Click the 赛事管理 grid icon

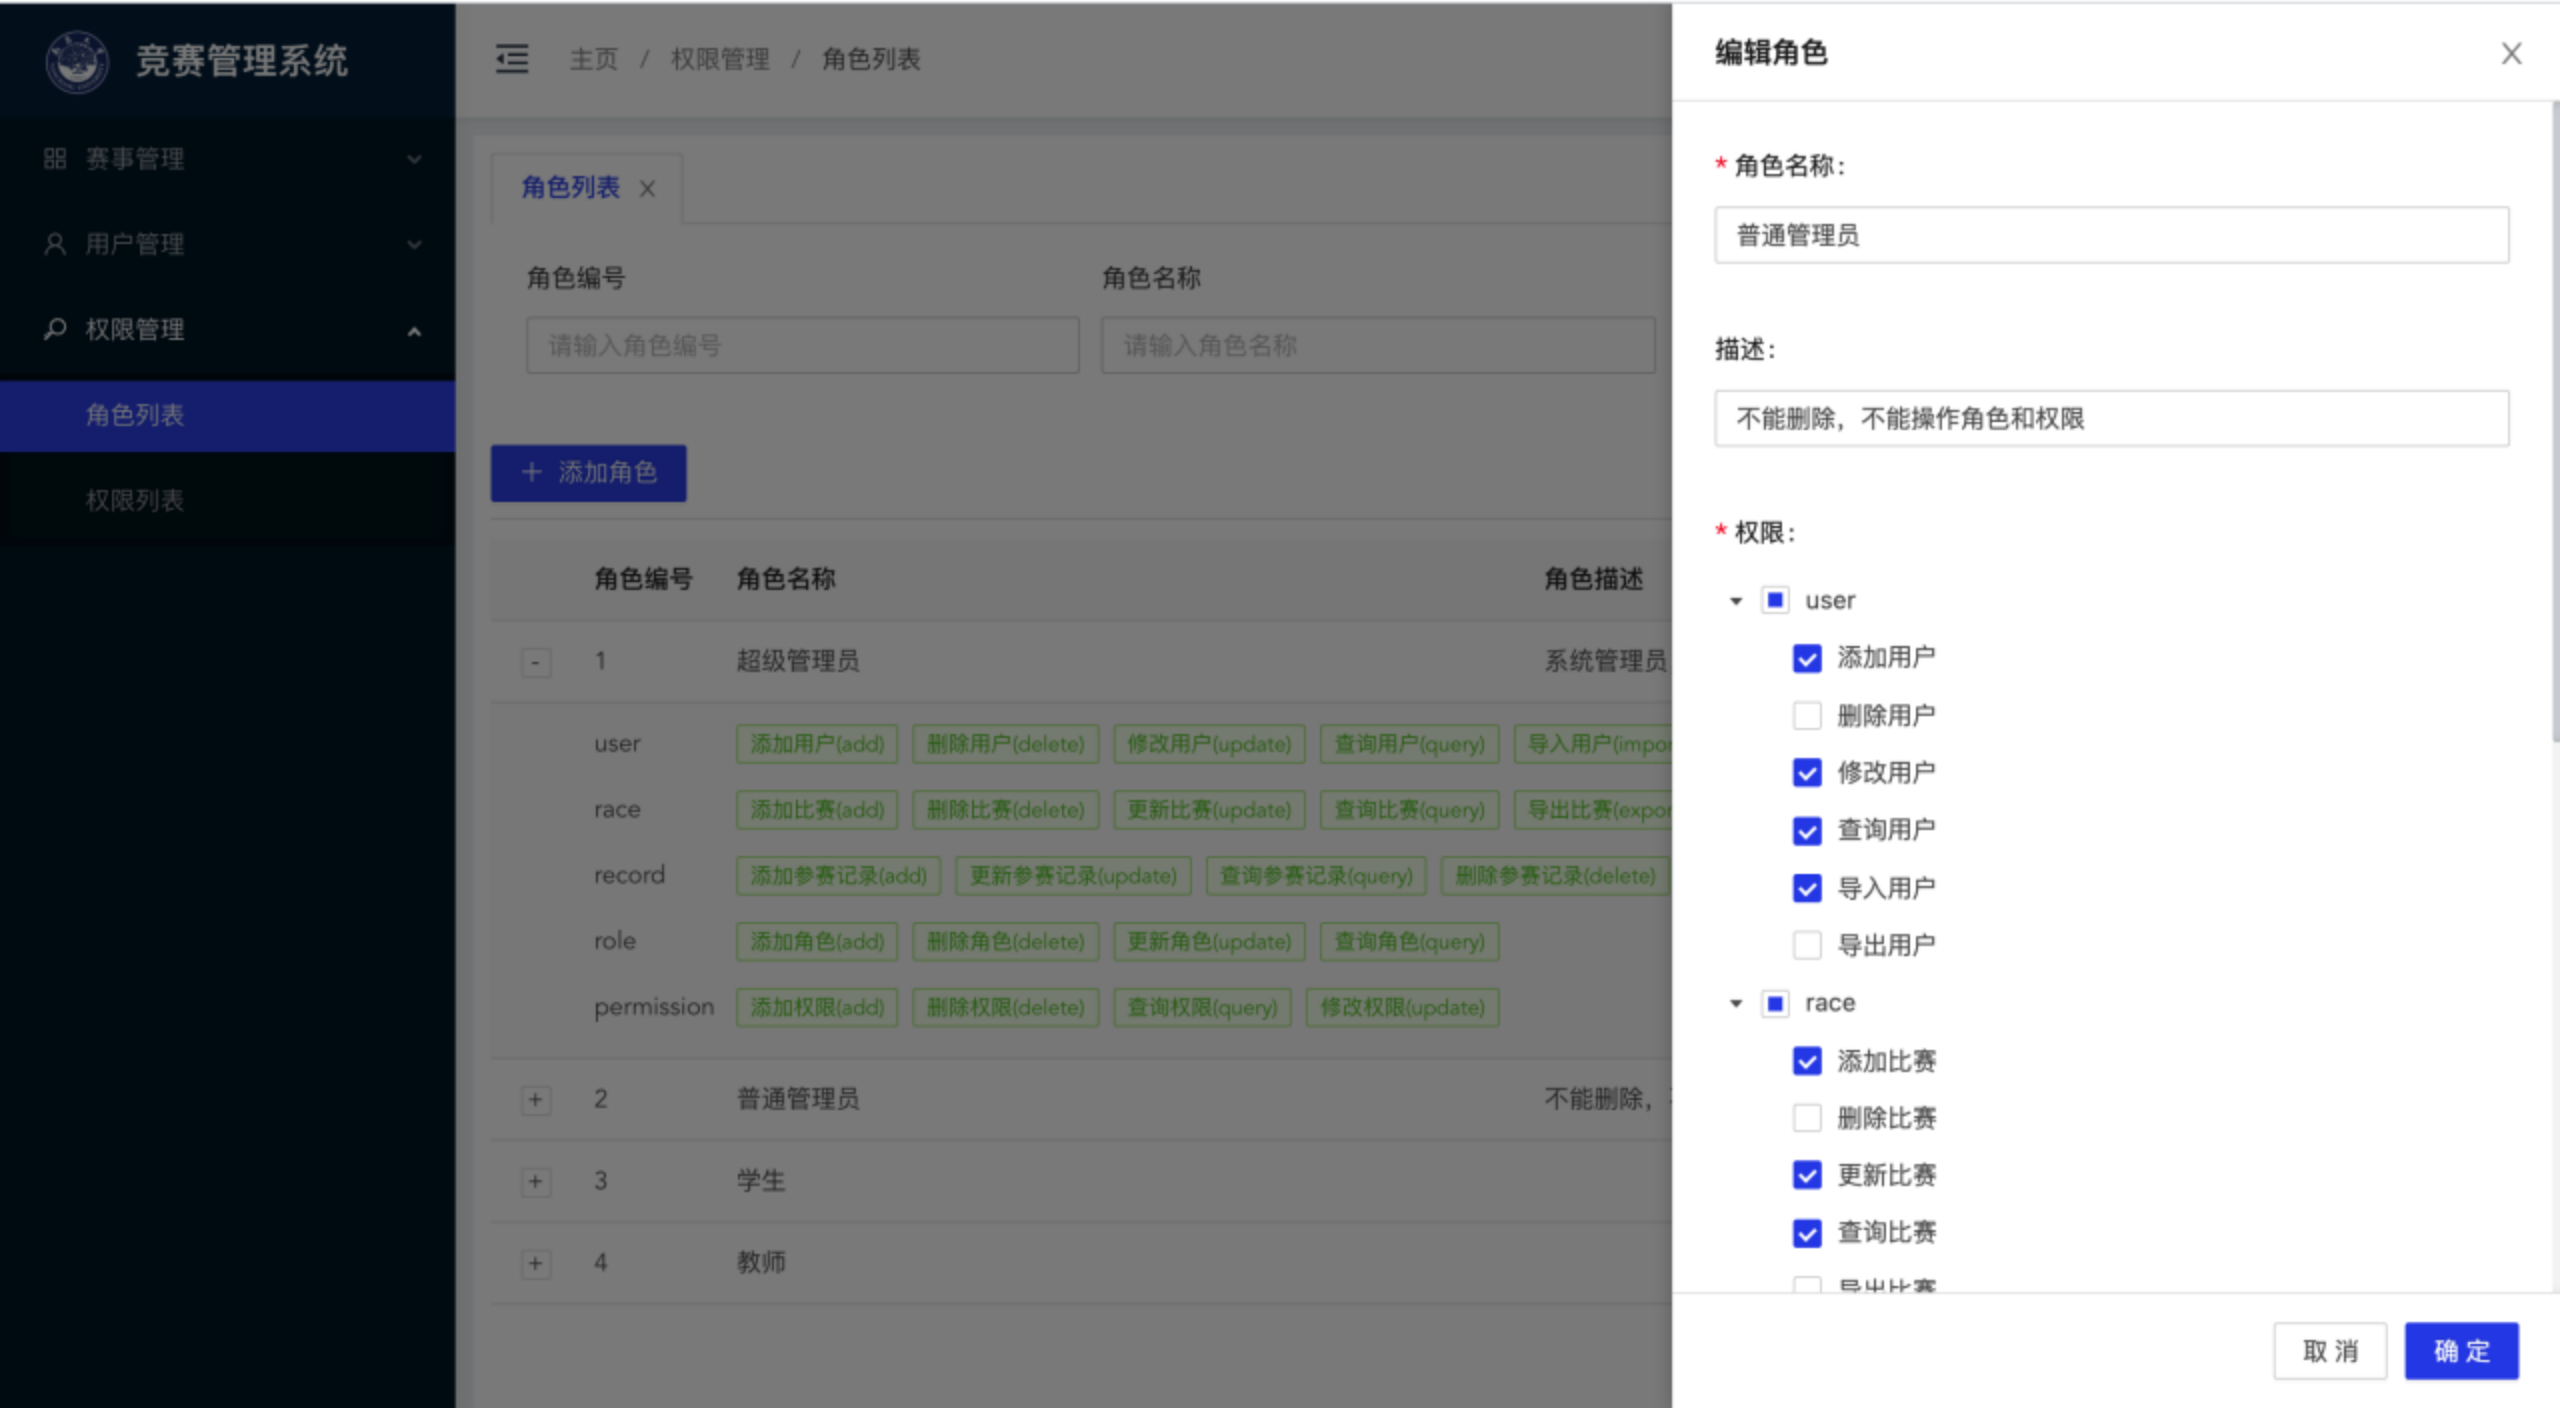55,159
